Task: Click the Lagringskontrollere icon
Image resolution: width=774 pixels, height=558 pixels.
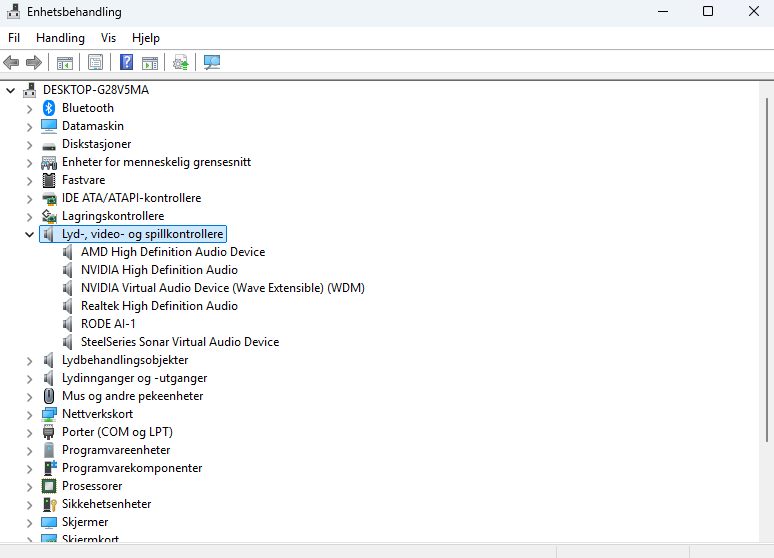Action: tap(49, 216)
